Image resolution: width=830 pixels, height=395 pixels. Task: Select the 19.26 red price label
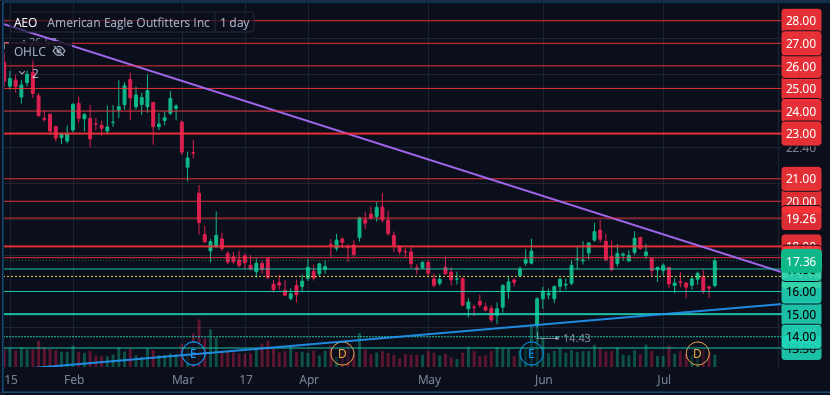[801, 218]
